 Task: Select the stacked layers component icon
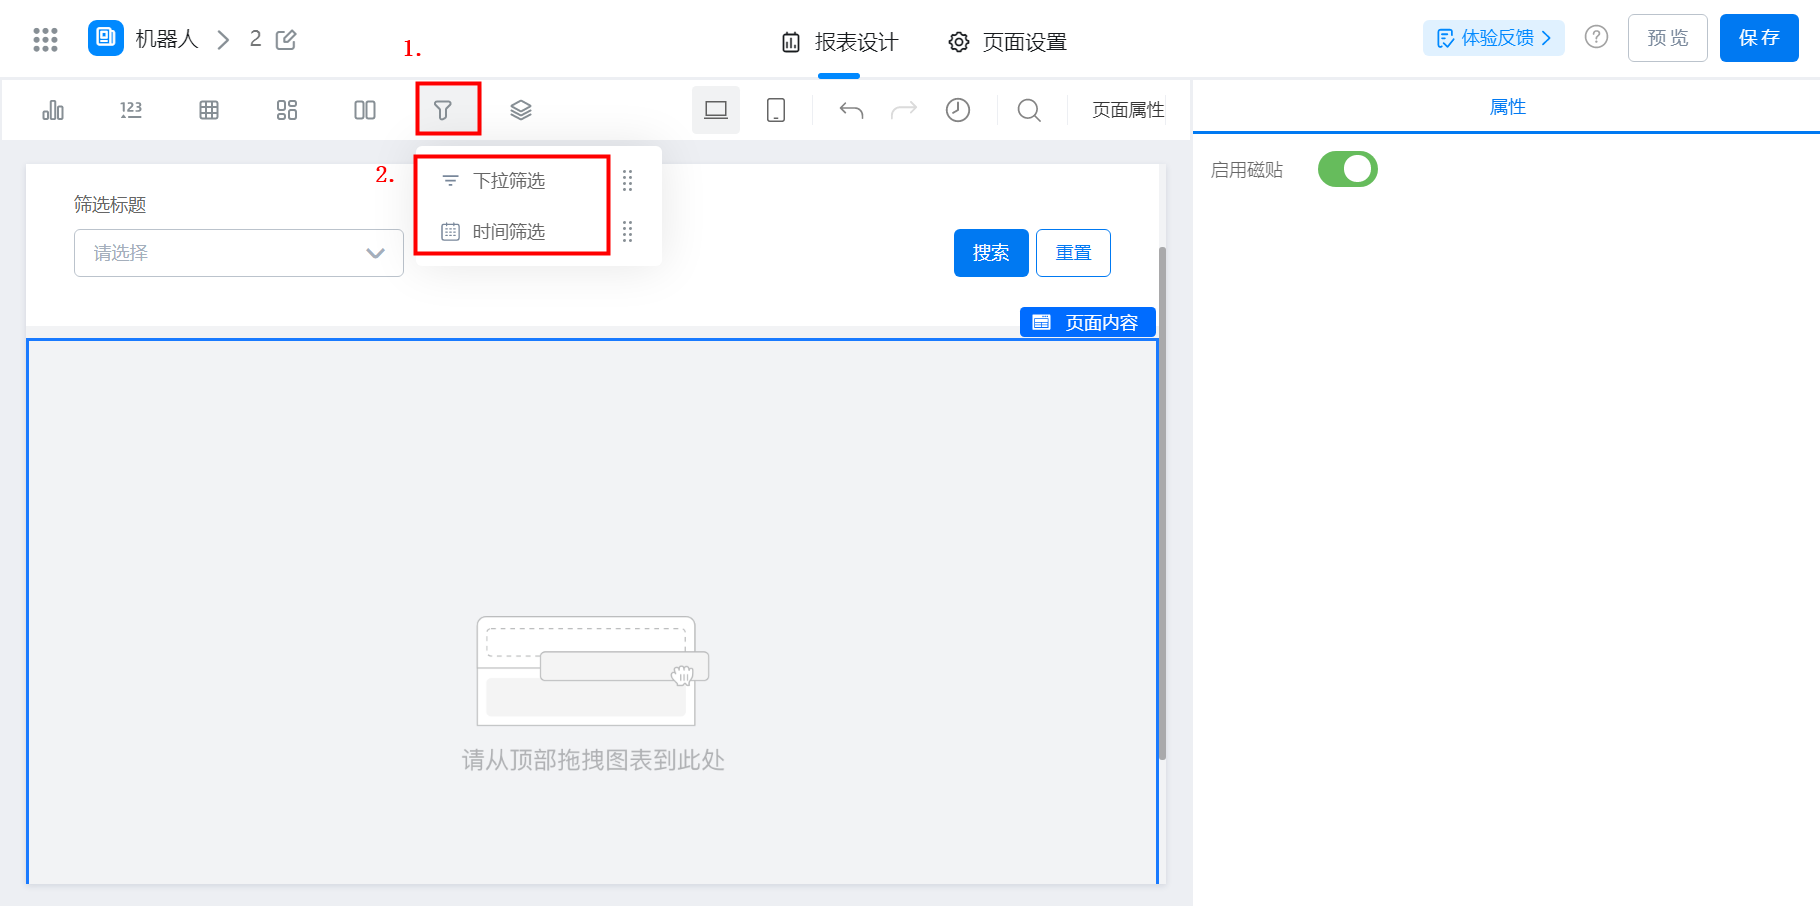(521, 110)
